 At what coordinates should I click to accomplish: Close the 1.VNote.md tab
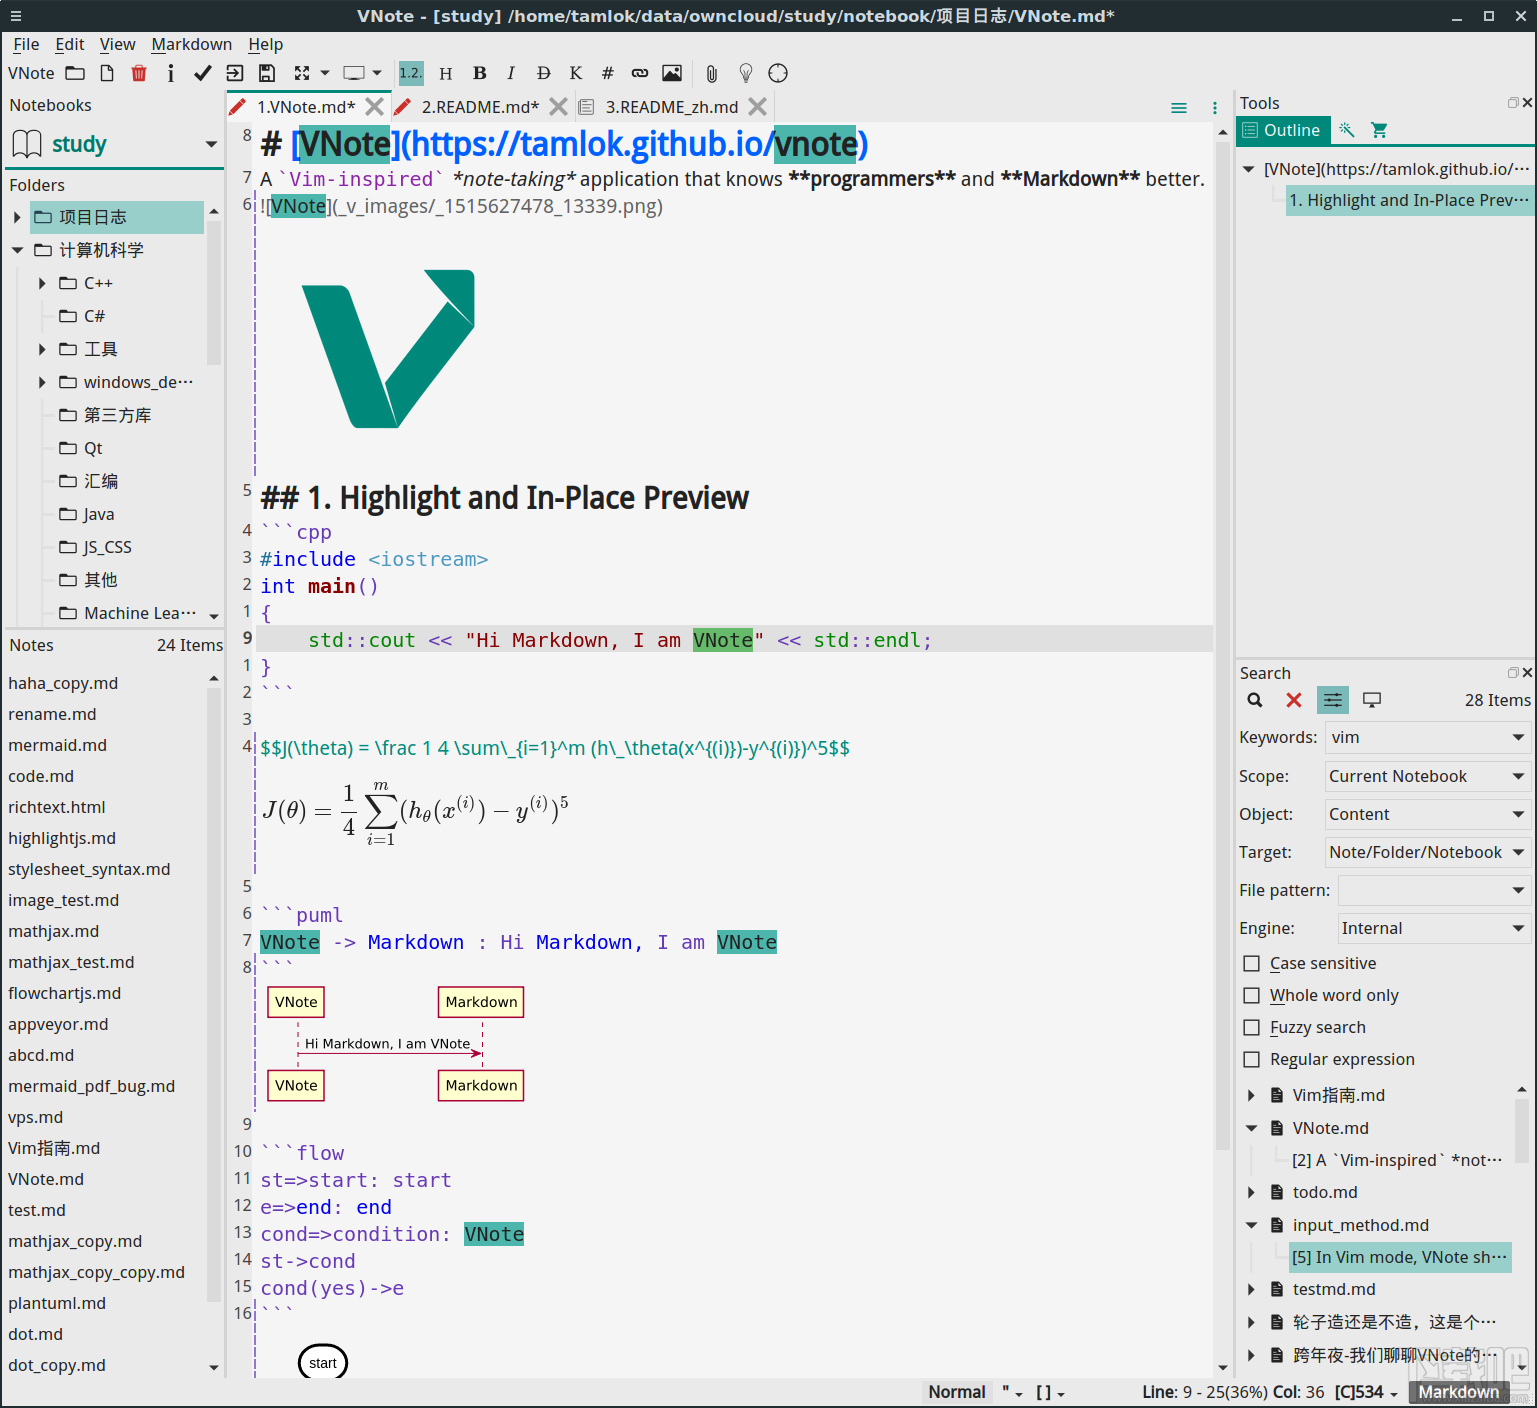point(374,107)
